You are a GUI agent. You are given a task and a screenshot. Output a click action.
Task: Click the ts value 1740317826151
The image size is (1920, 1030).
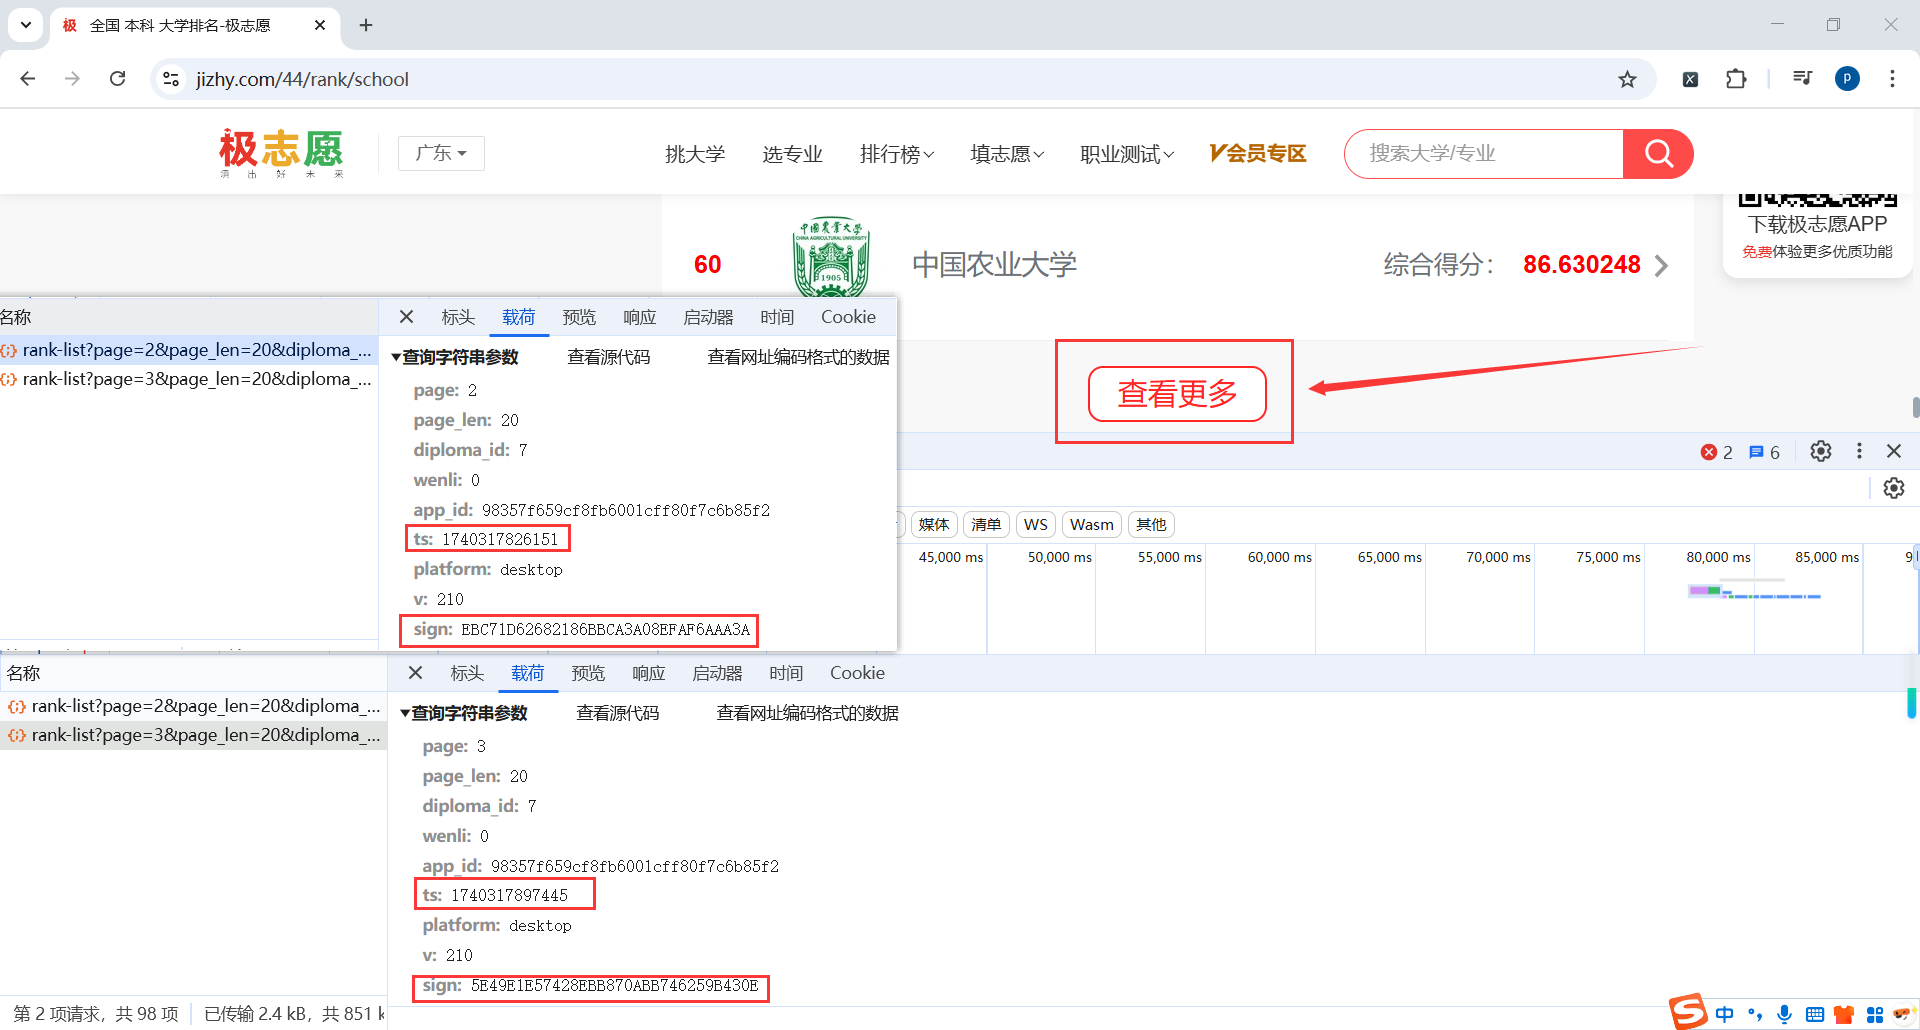pos(500,540)
